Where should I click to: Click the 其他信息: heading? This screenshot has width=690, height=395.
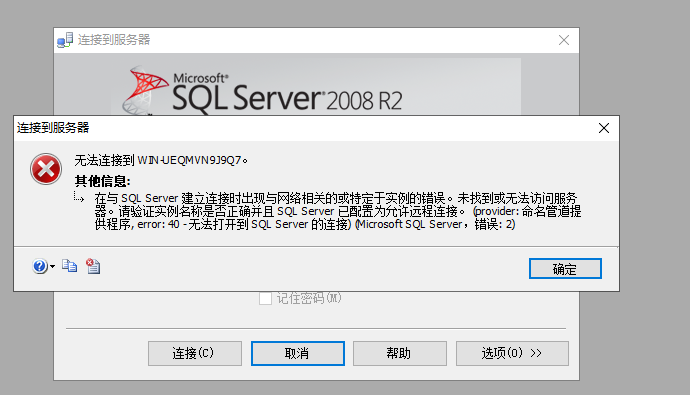click(102, 181)
